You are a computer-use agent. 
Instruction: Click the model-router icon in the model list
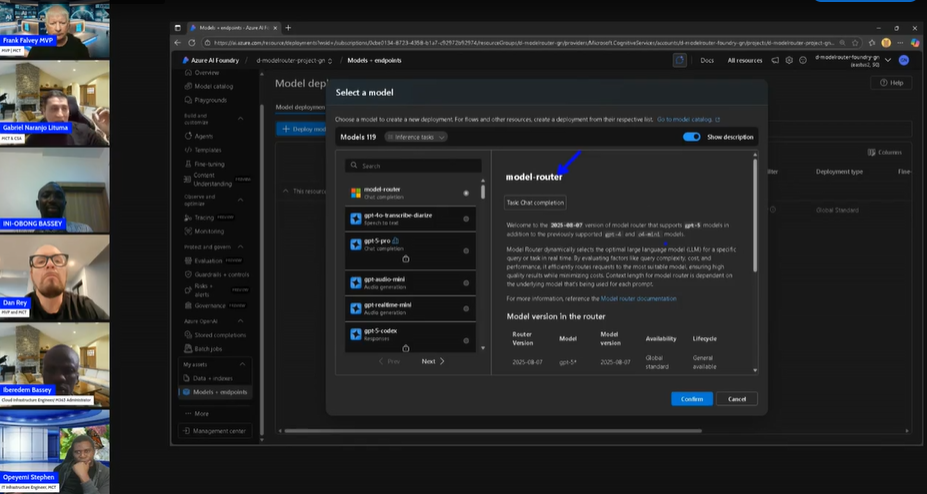coord(355,192)
